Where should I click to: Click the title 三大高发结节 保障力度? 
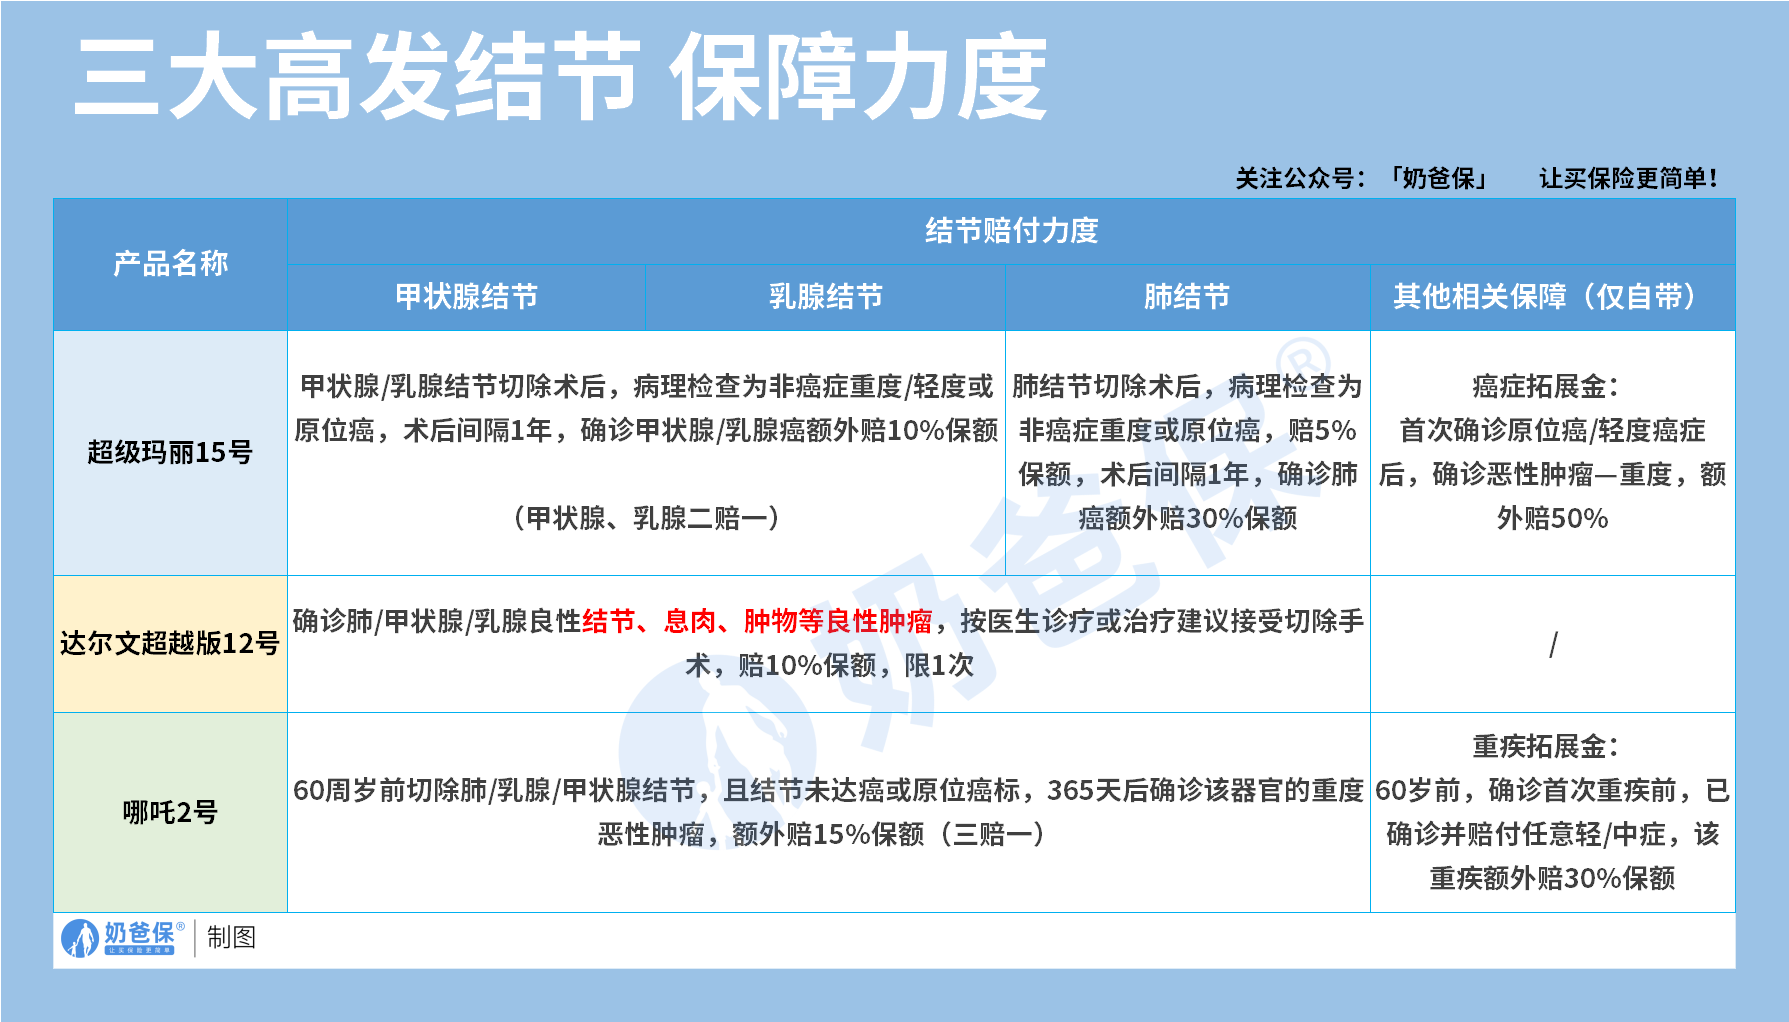[560, 77]
